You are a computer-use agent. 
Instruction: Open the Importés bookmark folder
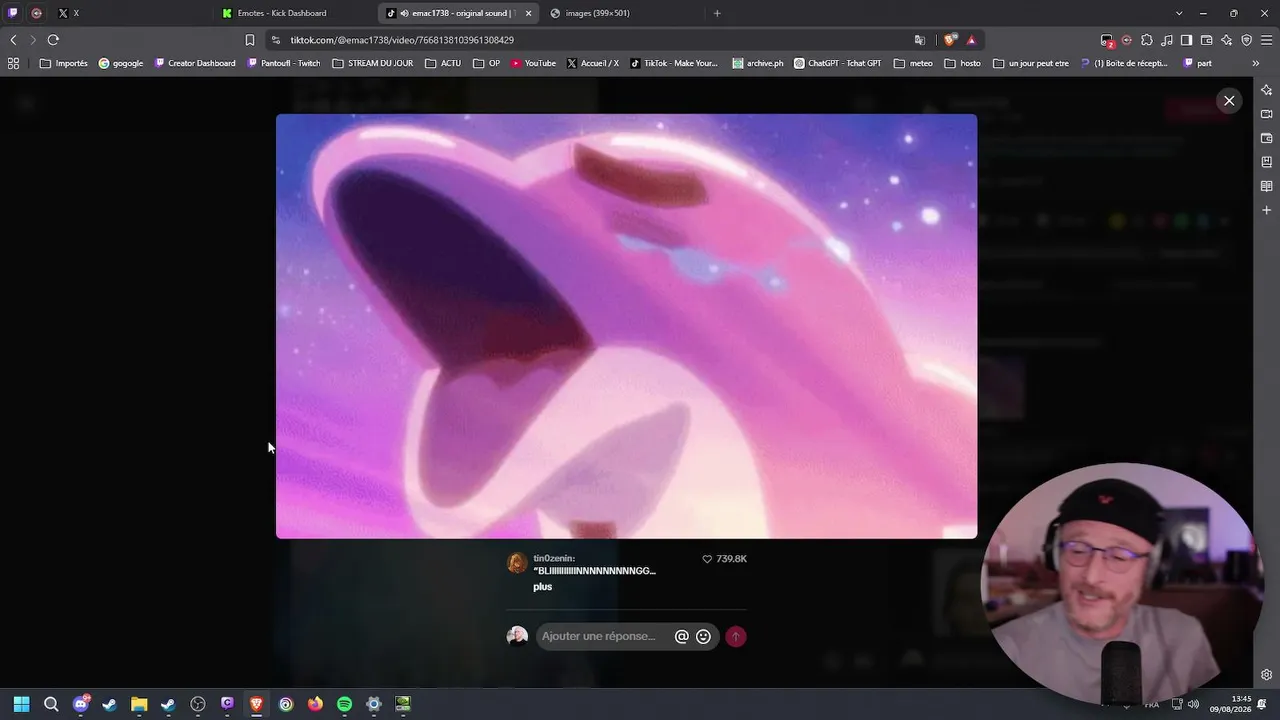tap(63, 63)
